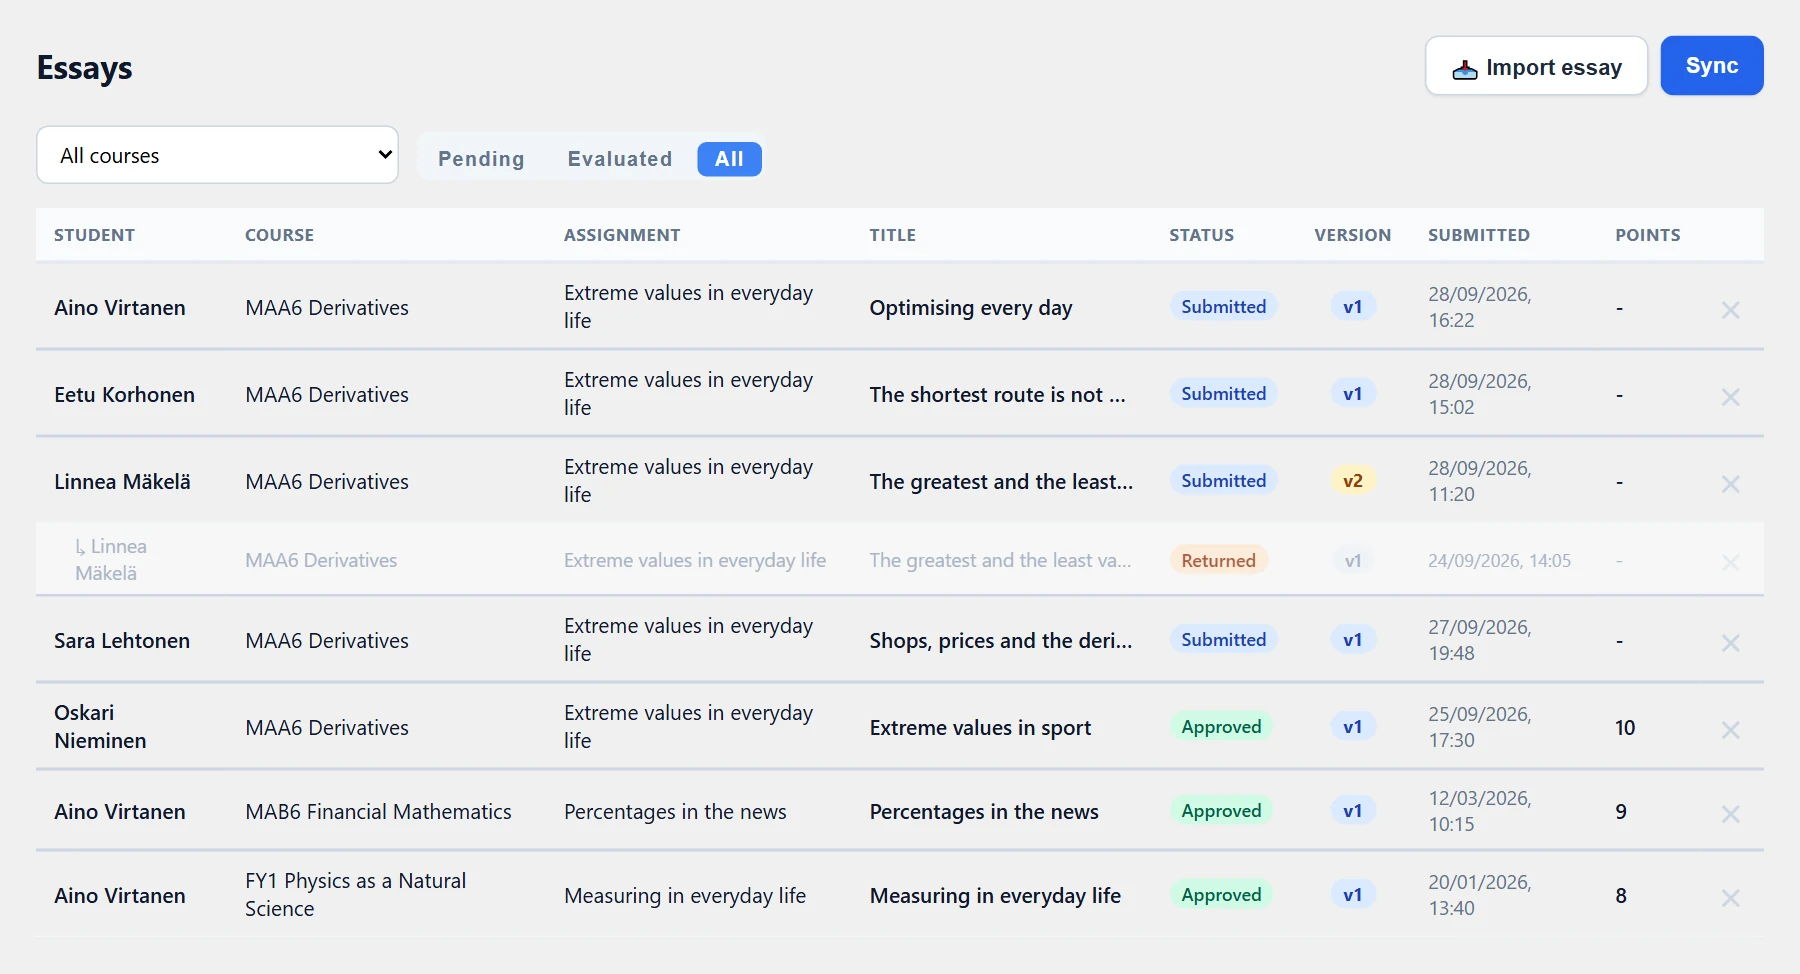The height and width of the screenshot is (974, 1800).
Task: Click the STUDENT column header
Action: click(94, 235)
